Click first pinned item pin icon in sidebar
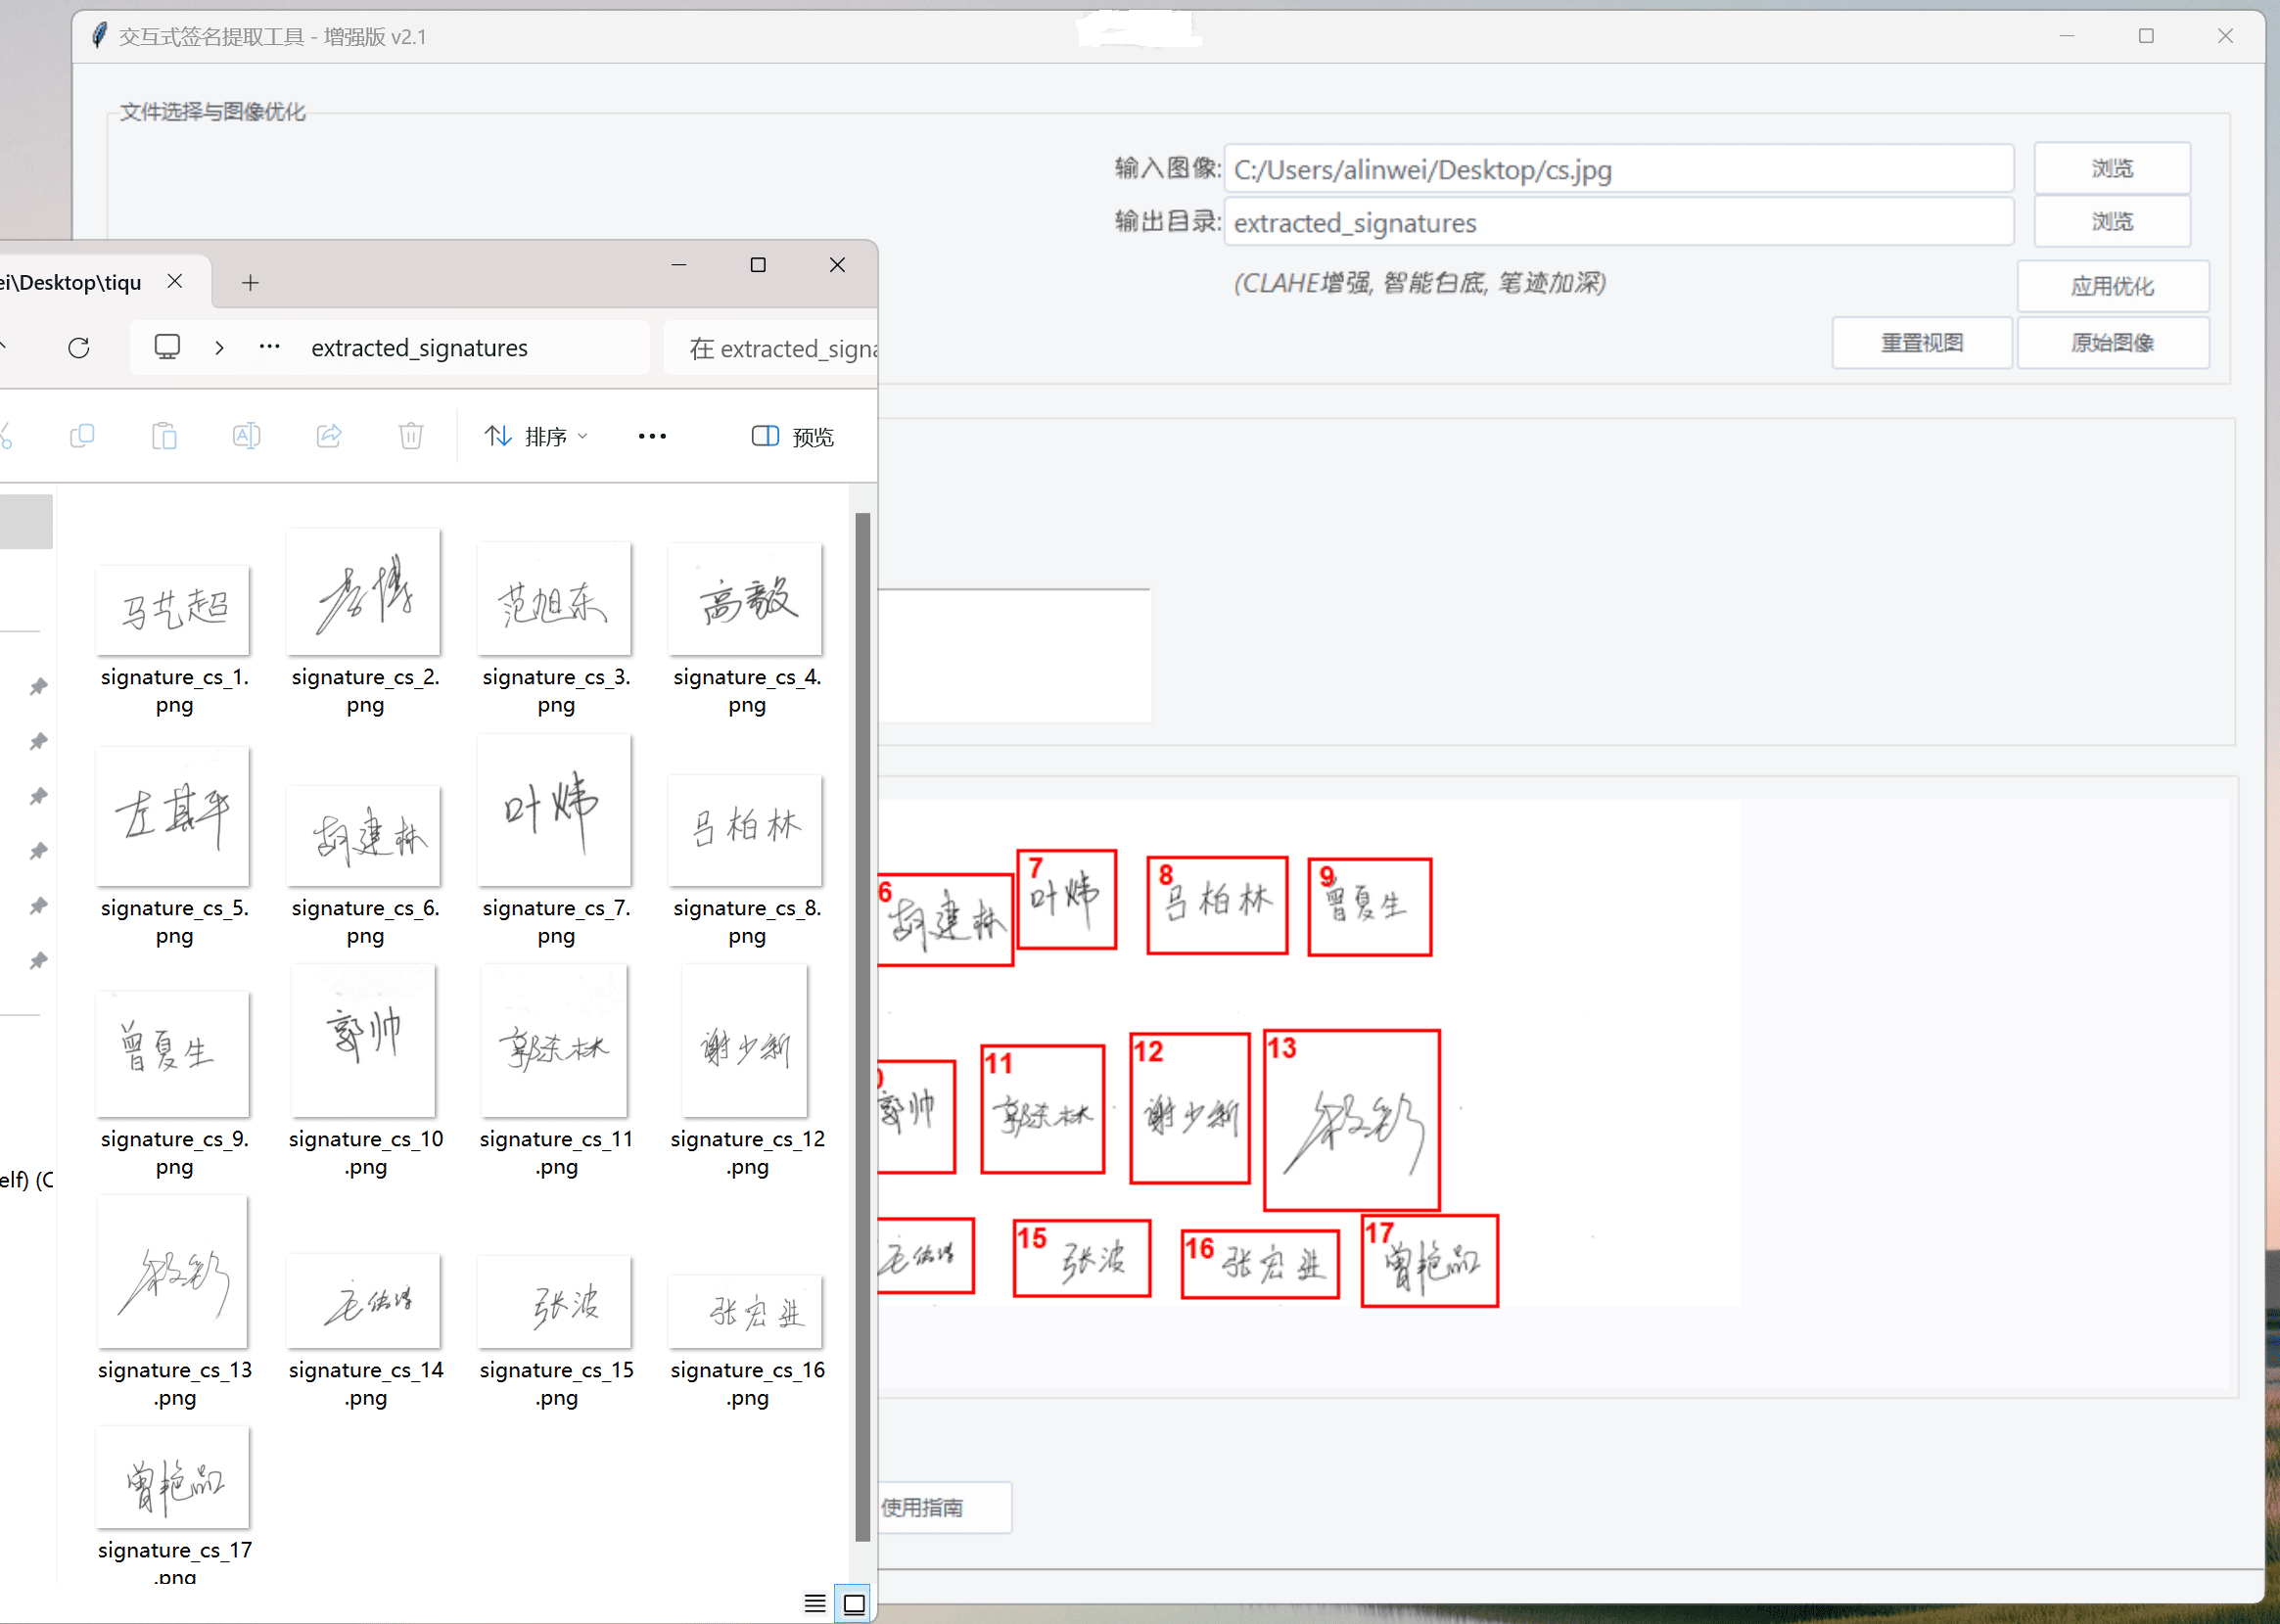The image size is (2280, 1624). tap(38, 686)
